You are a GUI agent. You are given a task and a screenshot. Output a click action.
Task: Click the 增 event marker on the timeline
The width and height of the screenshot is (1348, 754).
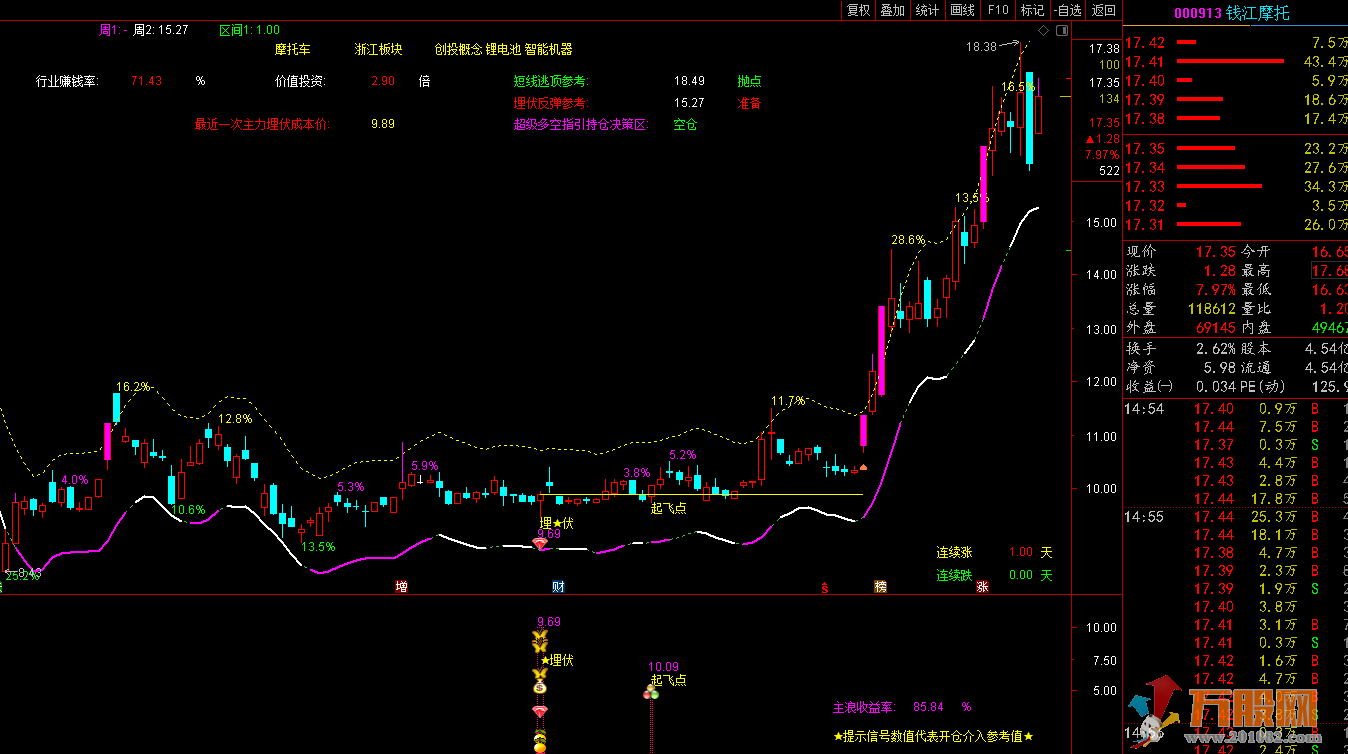pyautogui.click(x=401, y=586)
